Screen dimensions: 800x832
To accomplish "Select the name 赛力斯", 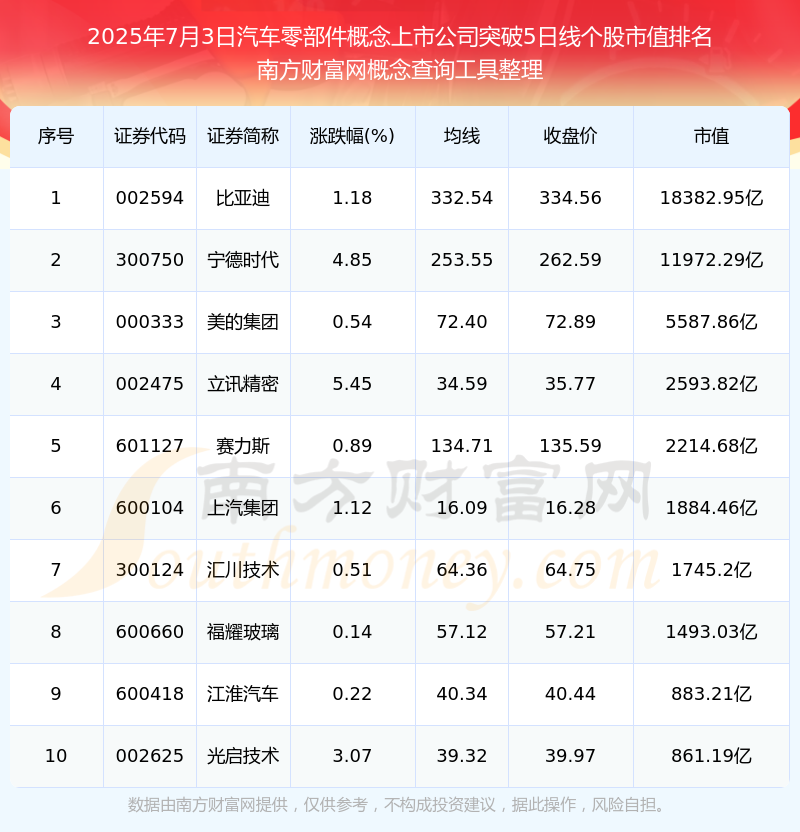I will coord(243,446).
